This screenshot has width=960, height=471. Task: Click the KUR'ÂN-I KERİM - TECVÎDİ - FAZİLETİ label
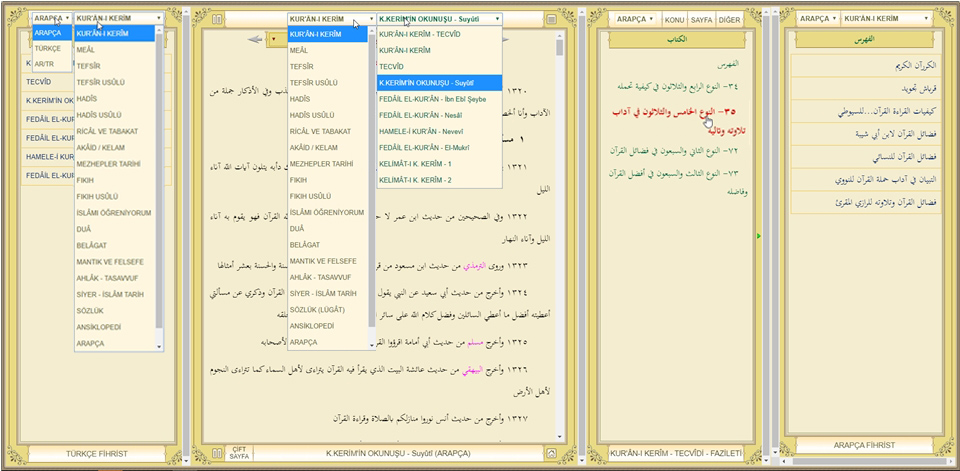tap(676, 454)
